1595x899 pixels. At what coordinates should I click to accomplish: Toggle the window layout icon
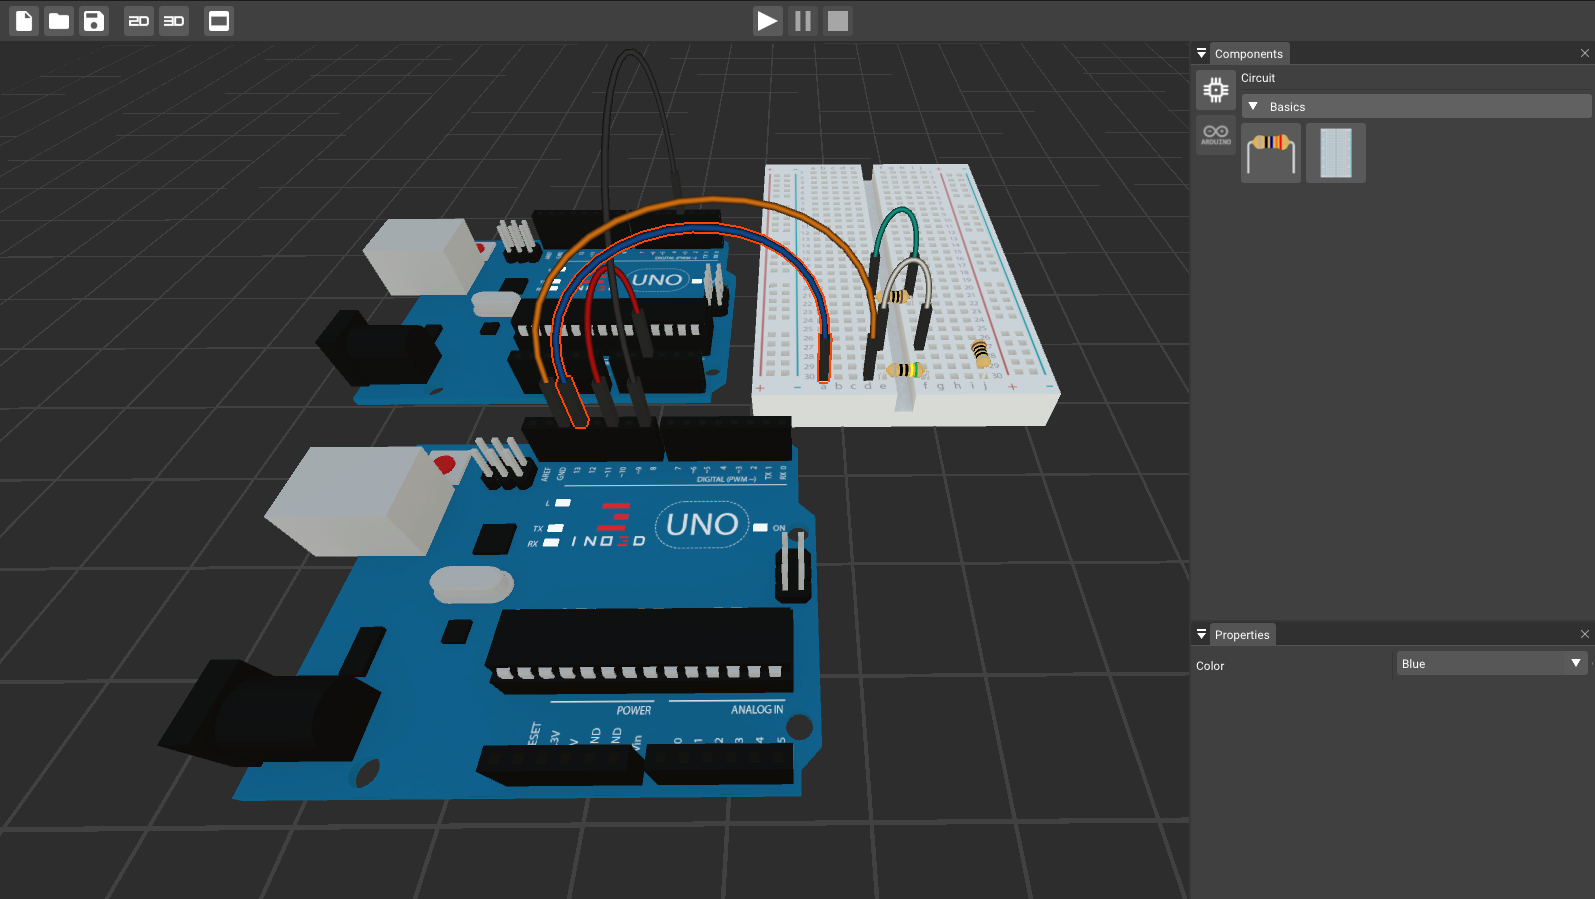tap(219, 21)
